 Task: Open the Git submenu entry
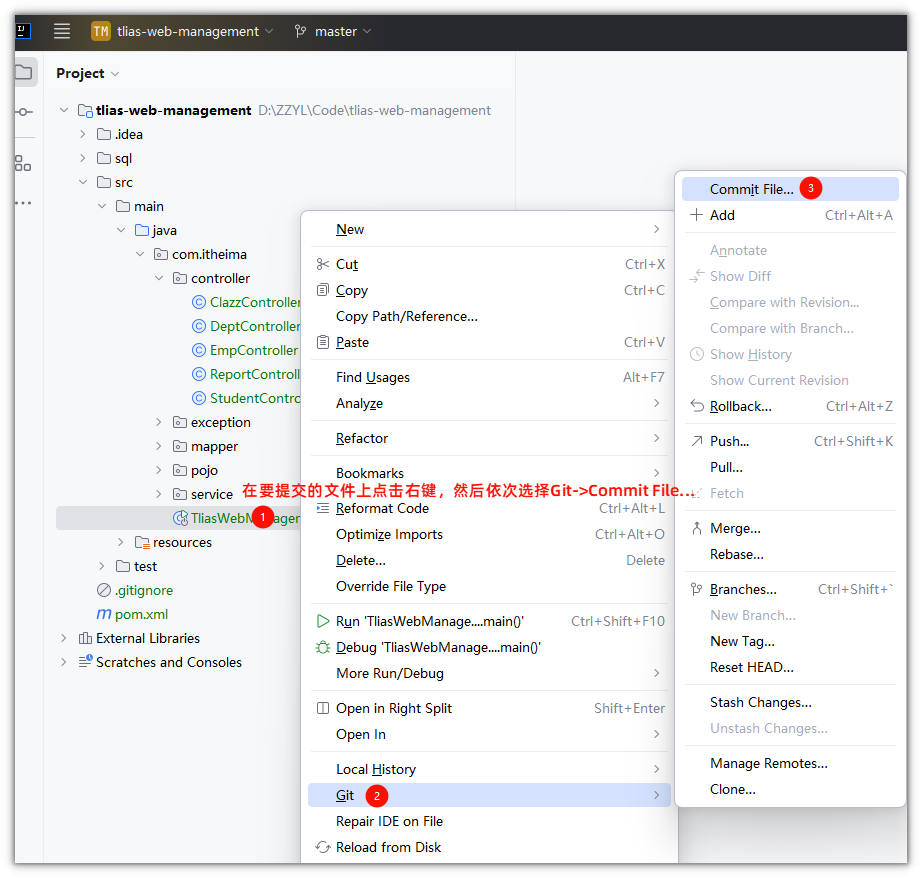[x=489, y=795]
